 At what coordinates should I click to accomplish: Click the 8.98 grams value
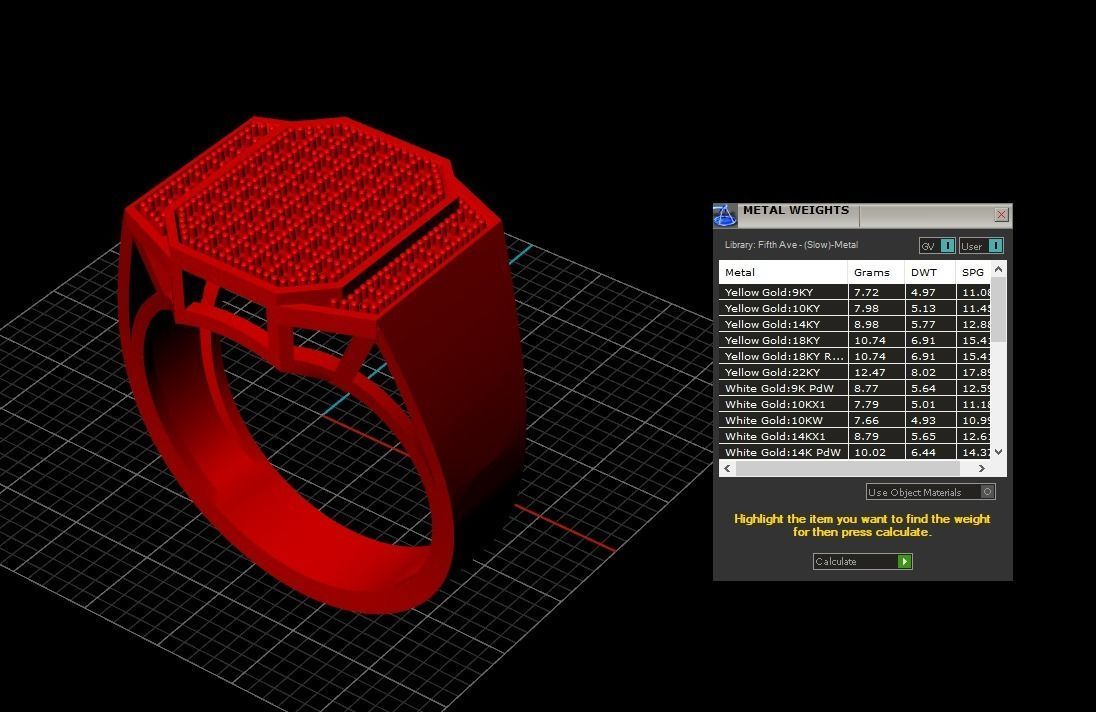pyautogui.click(x=866, y=324)
